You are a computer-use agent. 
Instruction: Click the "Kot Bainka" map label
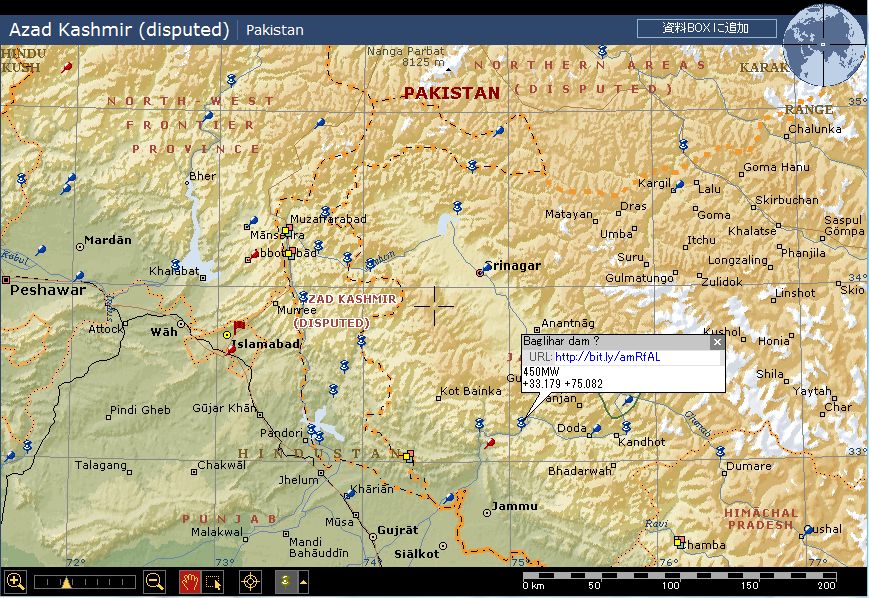(x=471, y=391)
